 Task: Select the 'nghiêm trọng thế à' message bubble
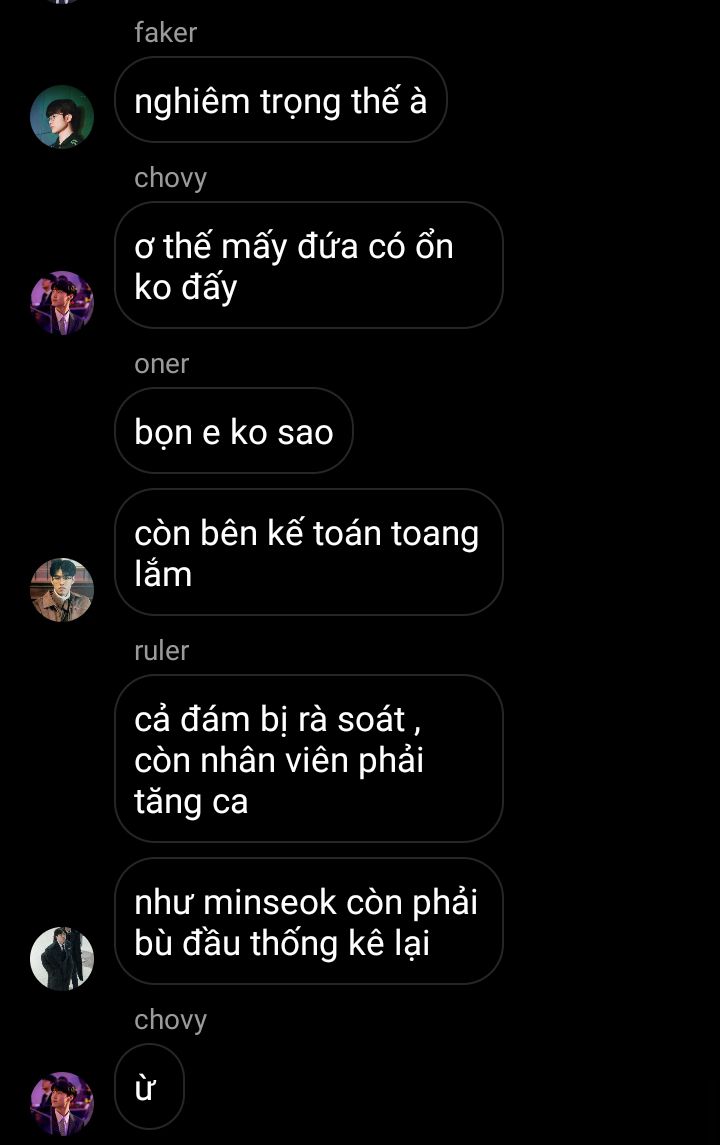[280, 100]
